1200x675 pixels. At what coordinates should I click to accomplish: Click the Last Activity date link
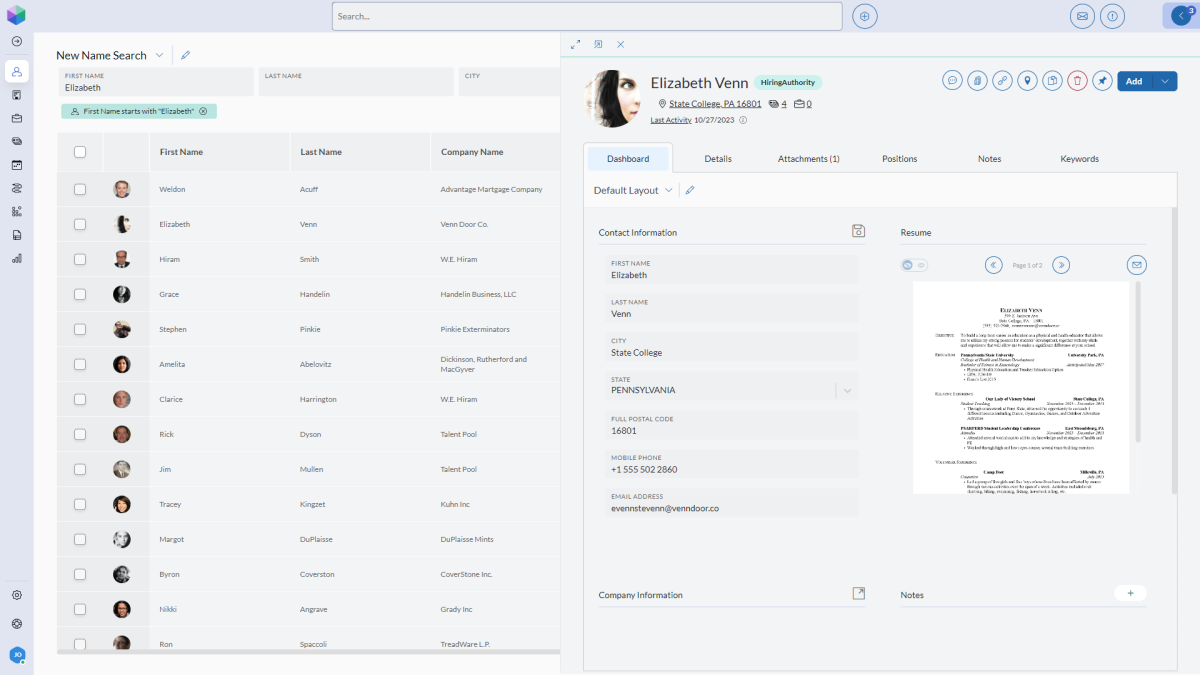pyautogui.click(x=670, y=119)
